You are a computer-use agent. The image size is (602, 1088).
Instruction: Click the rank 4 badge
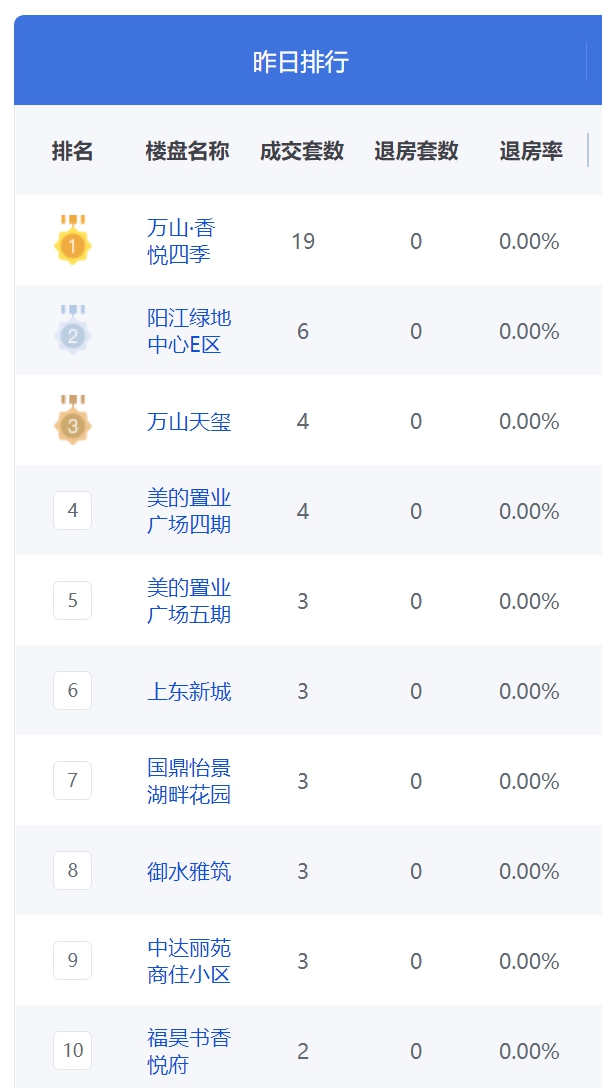(73, 511)
